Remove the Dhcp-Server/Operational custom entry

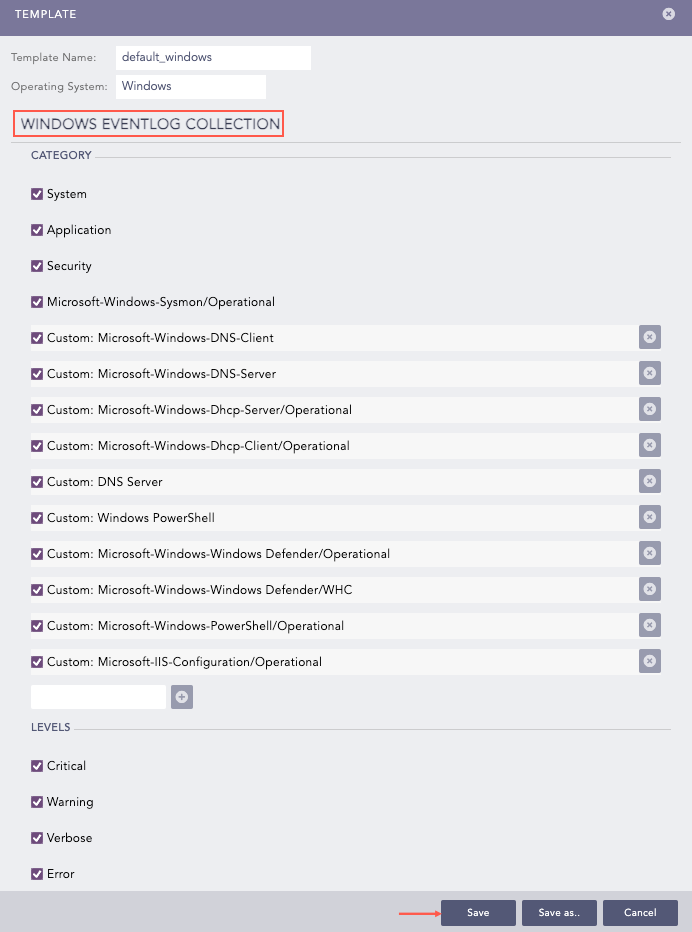point(649,410)
